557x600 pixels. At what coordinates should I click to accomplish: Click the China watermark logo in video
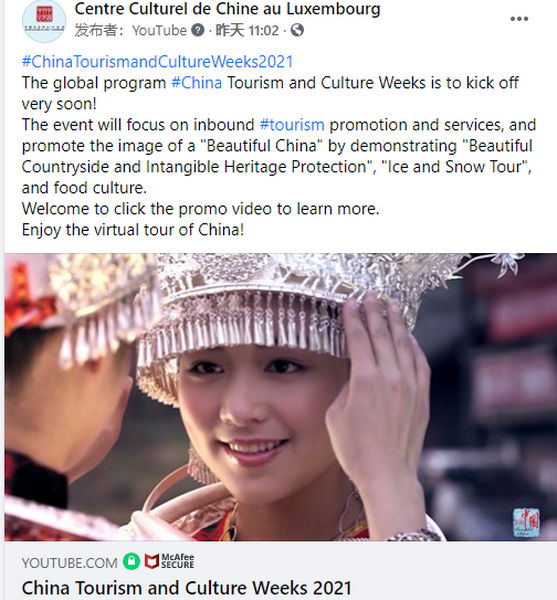[x=526, y=522]
